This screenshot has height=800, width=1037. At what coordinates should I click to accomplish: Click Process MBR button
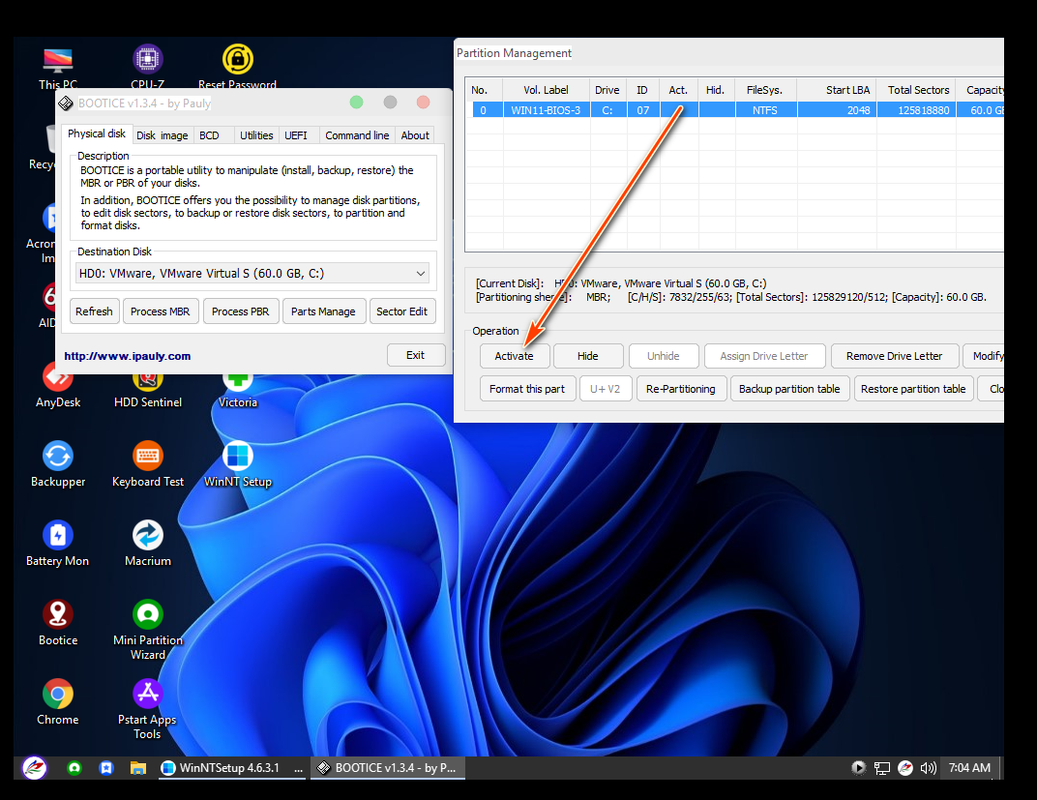click(160, 311)
